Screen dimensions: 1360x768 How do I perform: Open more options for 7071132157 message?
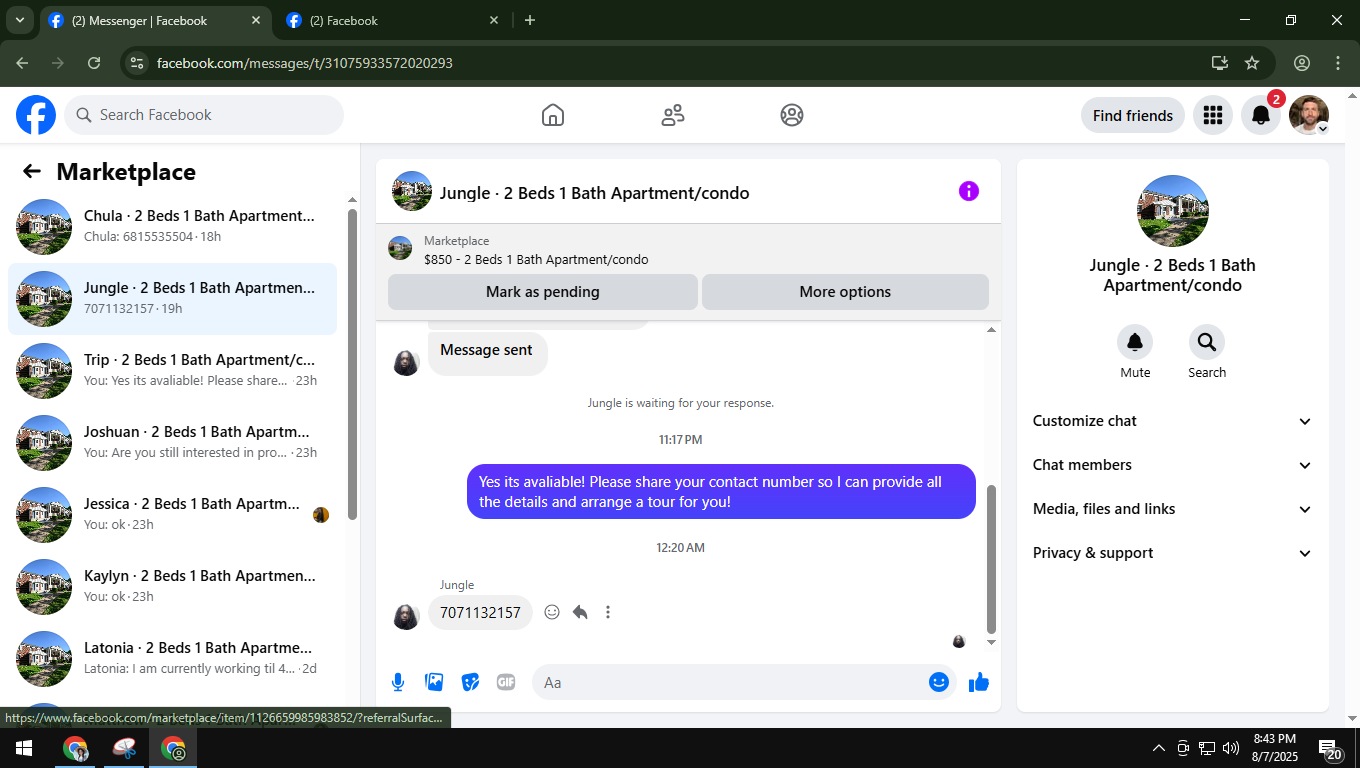(x=608, y=612)
